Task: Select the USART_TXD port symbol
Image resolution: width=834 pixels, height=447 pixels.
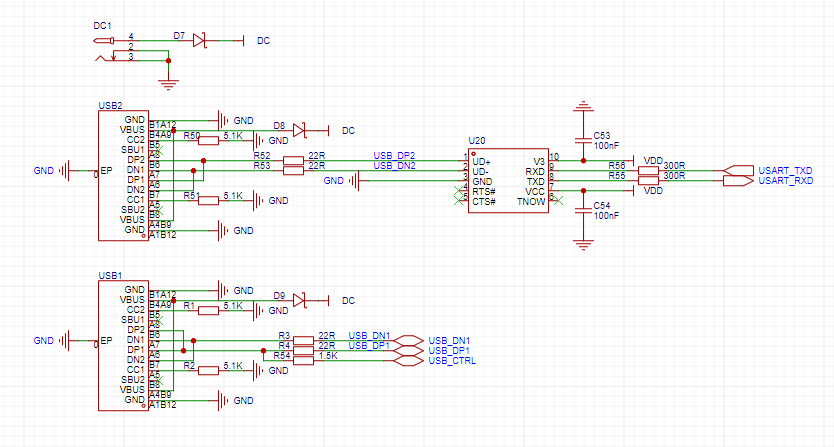Action: click(x=739, y=170)
